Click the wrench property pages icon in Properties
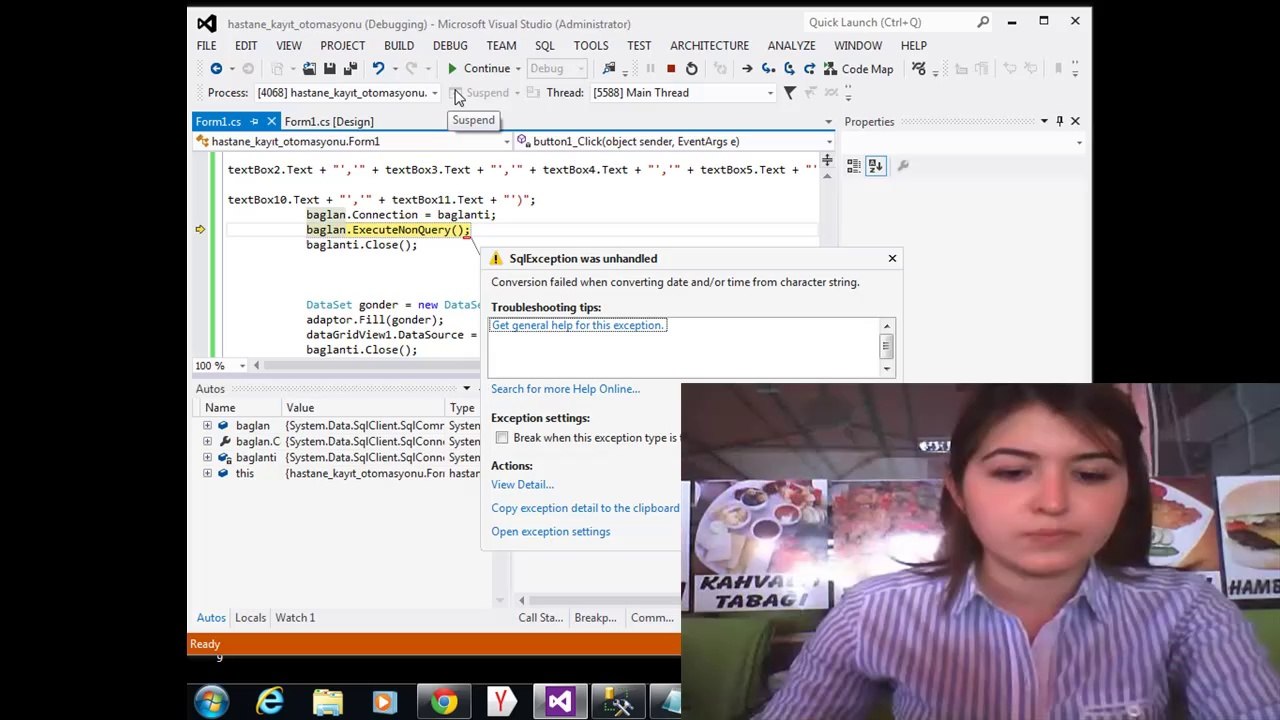1280x720 pixels. (902, 166)
